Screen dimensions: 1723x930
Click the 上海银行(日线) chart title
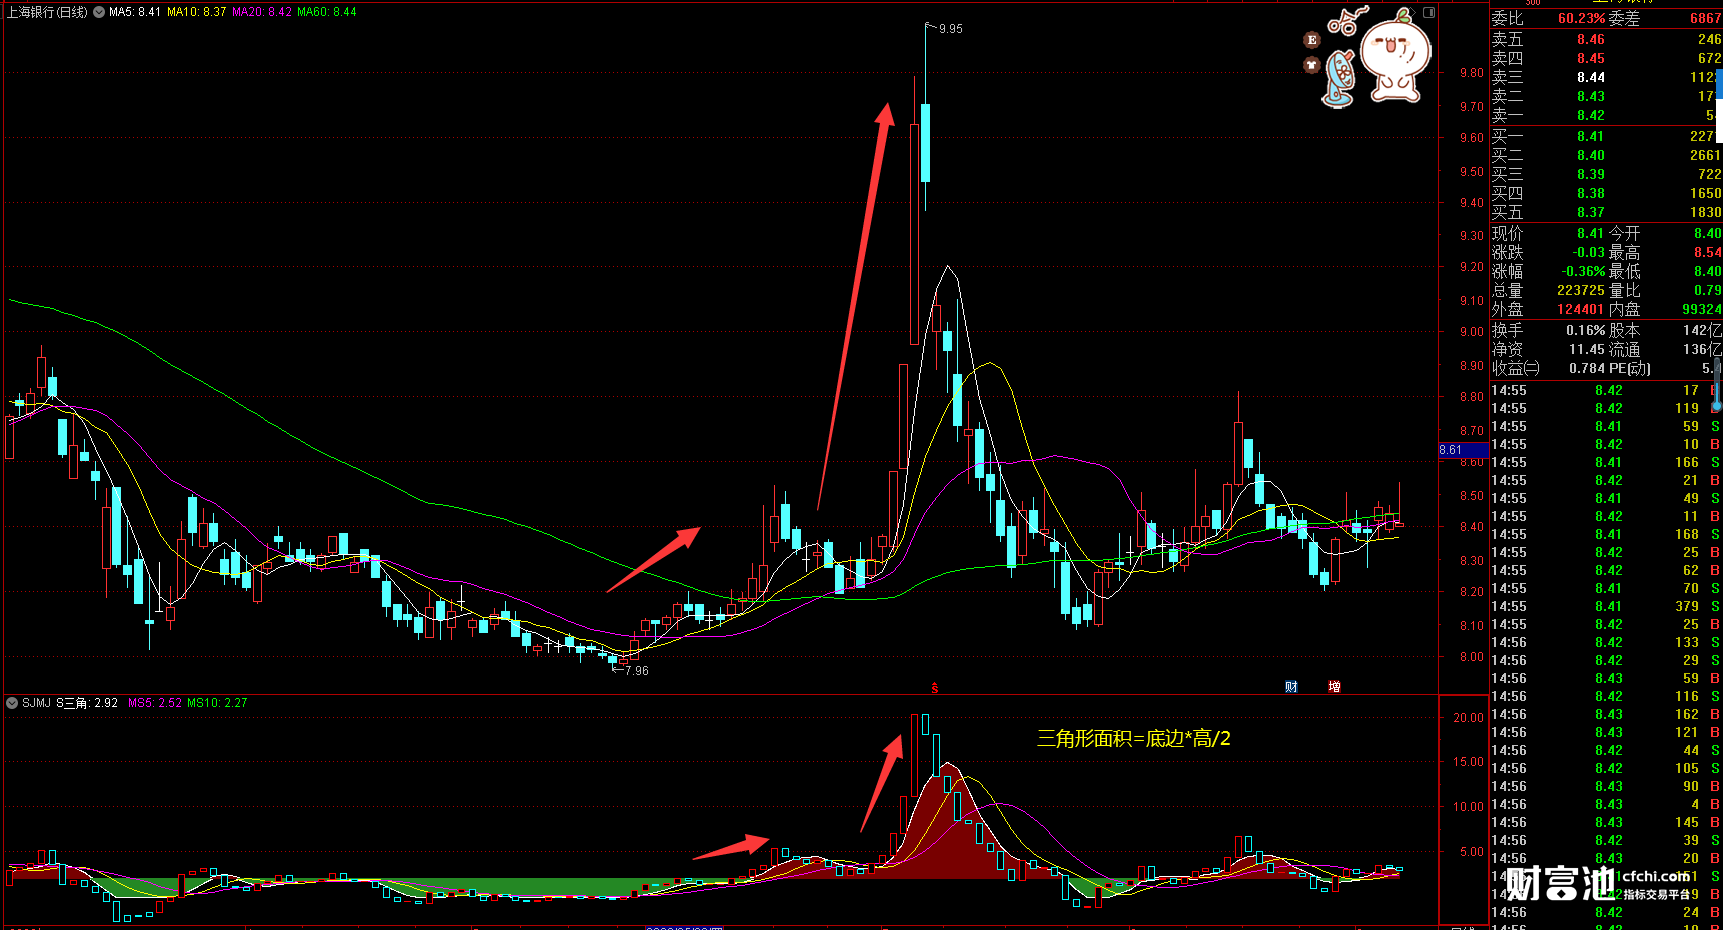tap(47, 12)
